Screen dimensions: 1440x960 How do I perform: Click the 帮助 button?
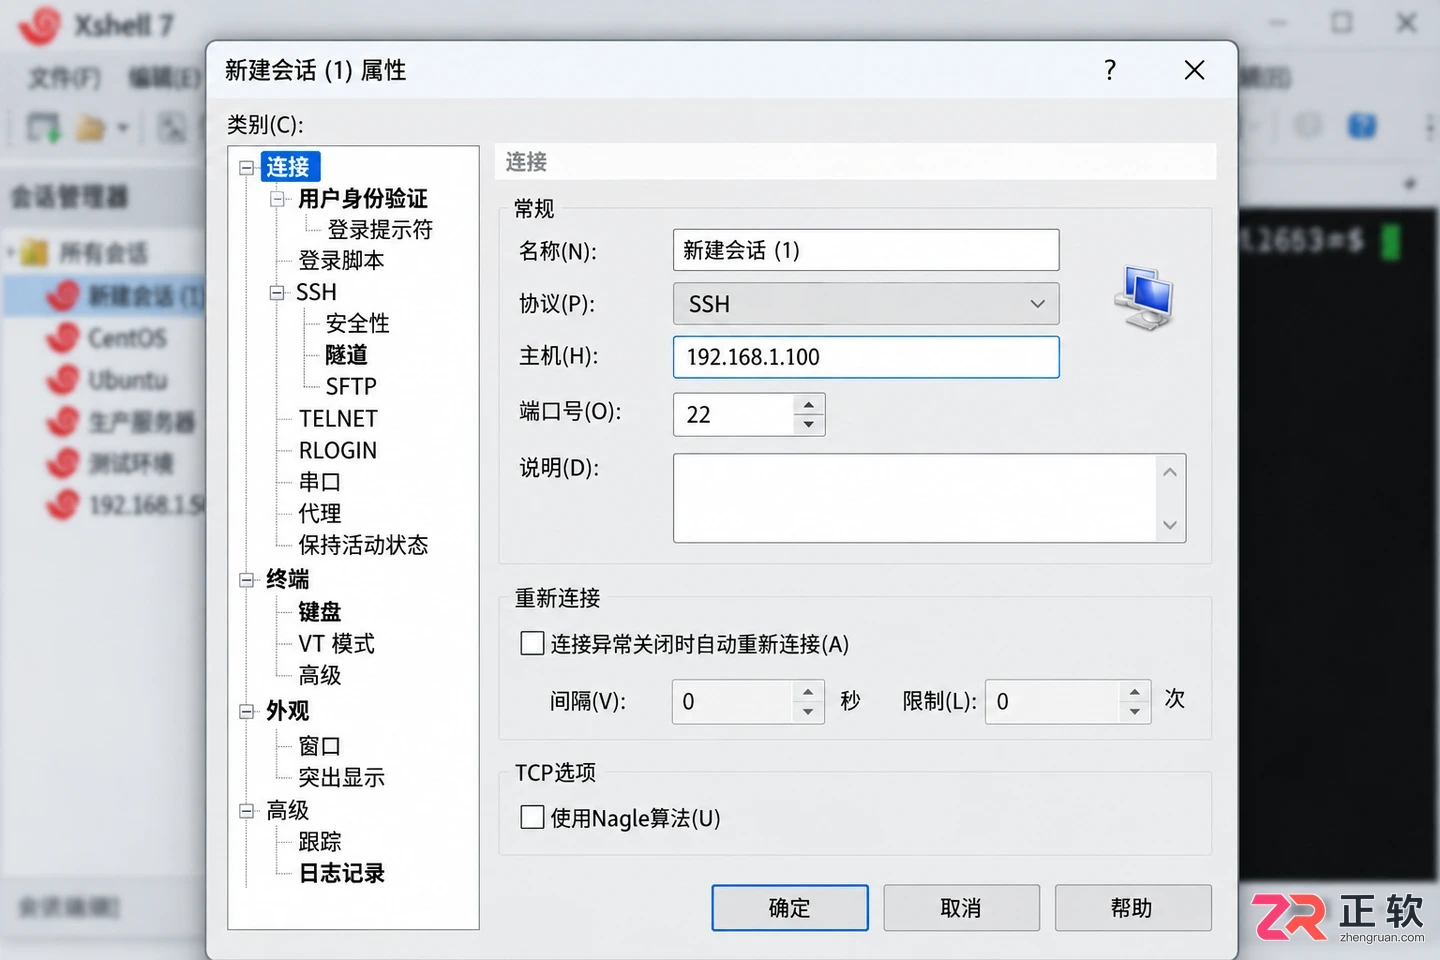1133,908
